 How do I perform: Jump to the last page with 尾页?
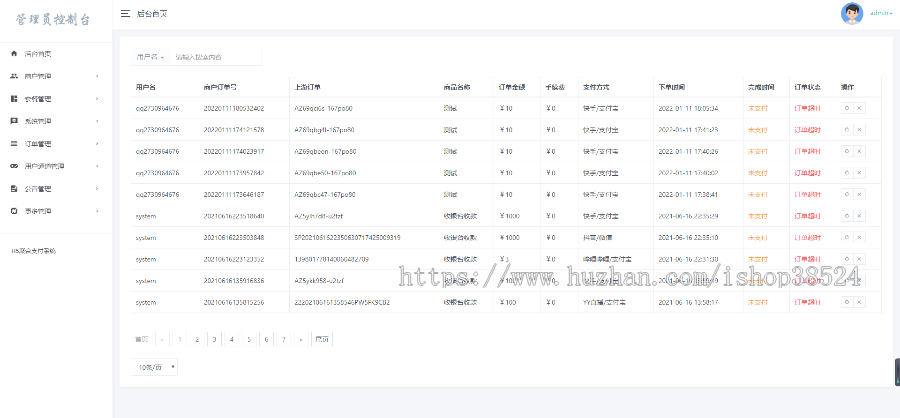322,339
